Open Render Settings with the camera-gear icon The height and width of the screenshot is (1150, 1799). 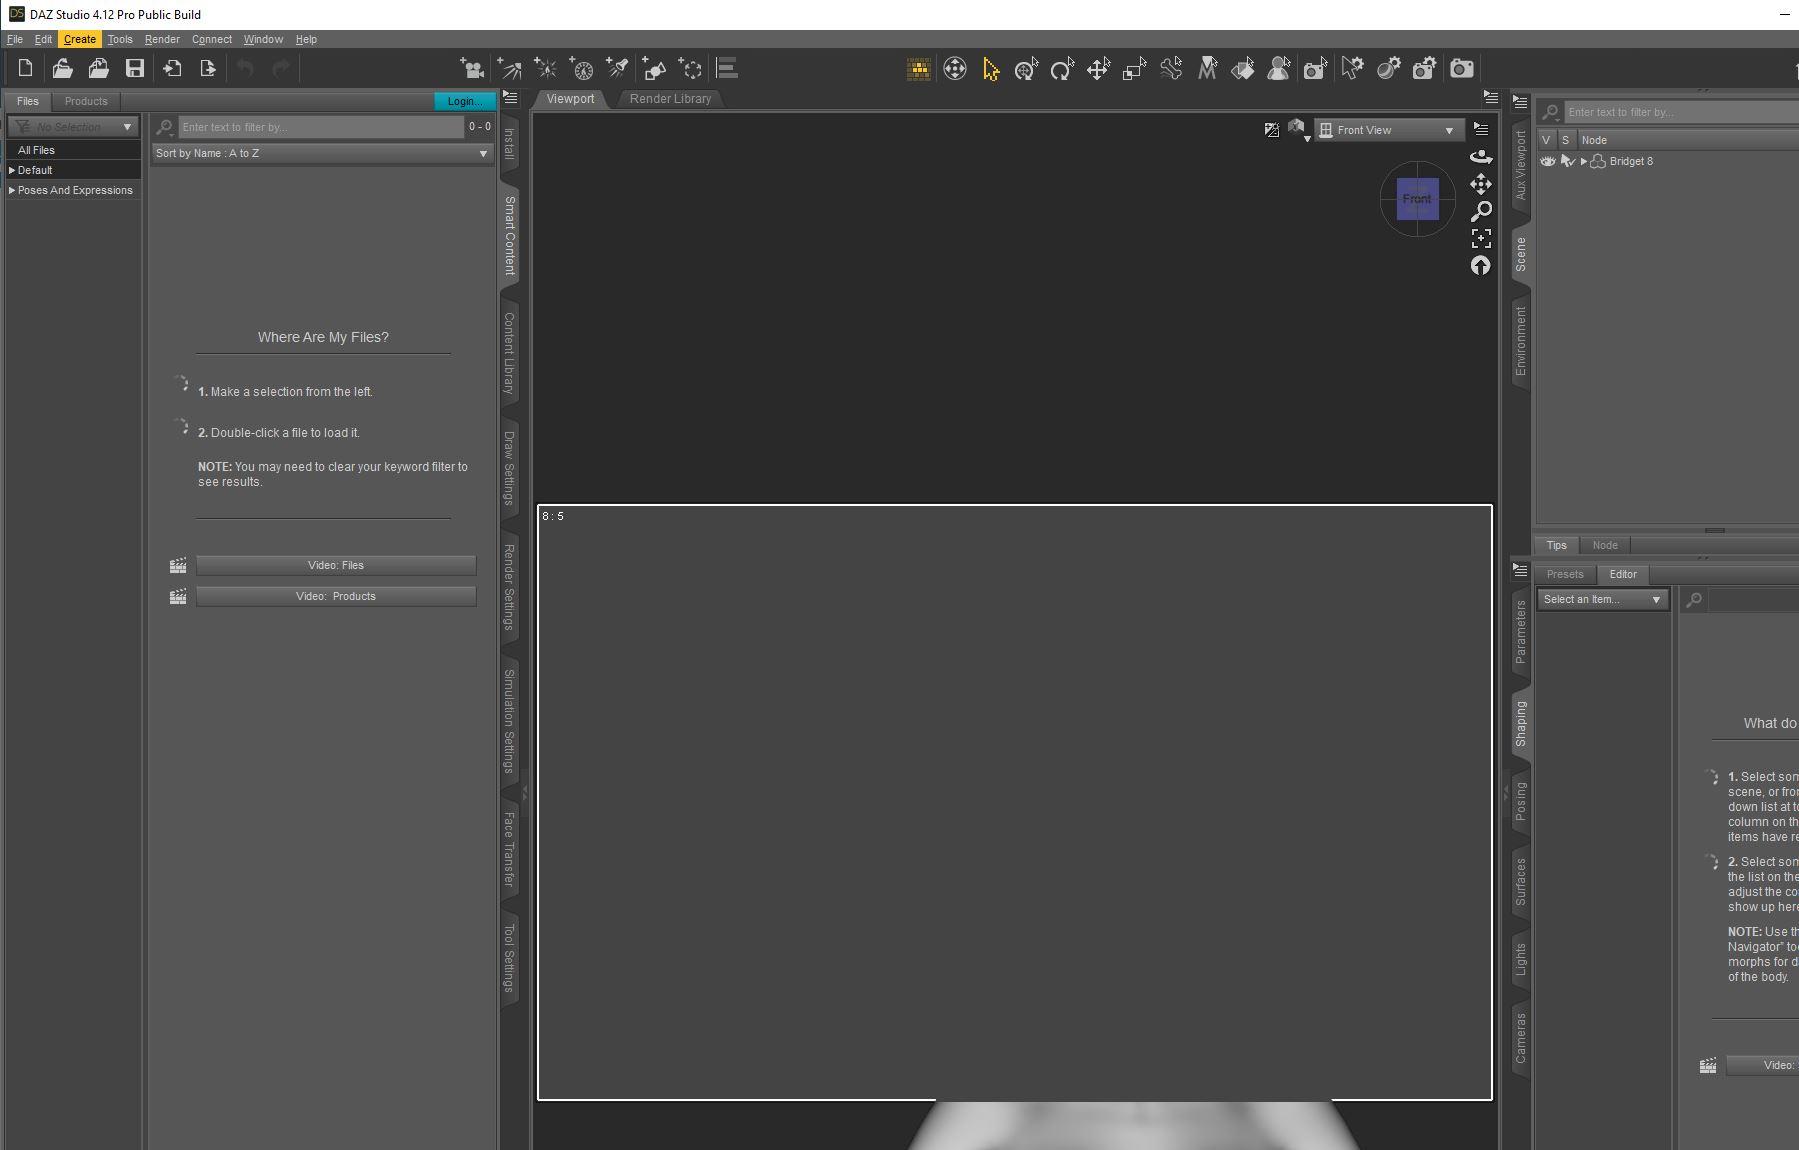(1424, 68)
